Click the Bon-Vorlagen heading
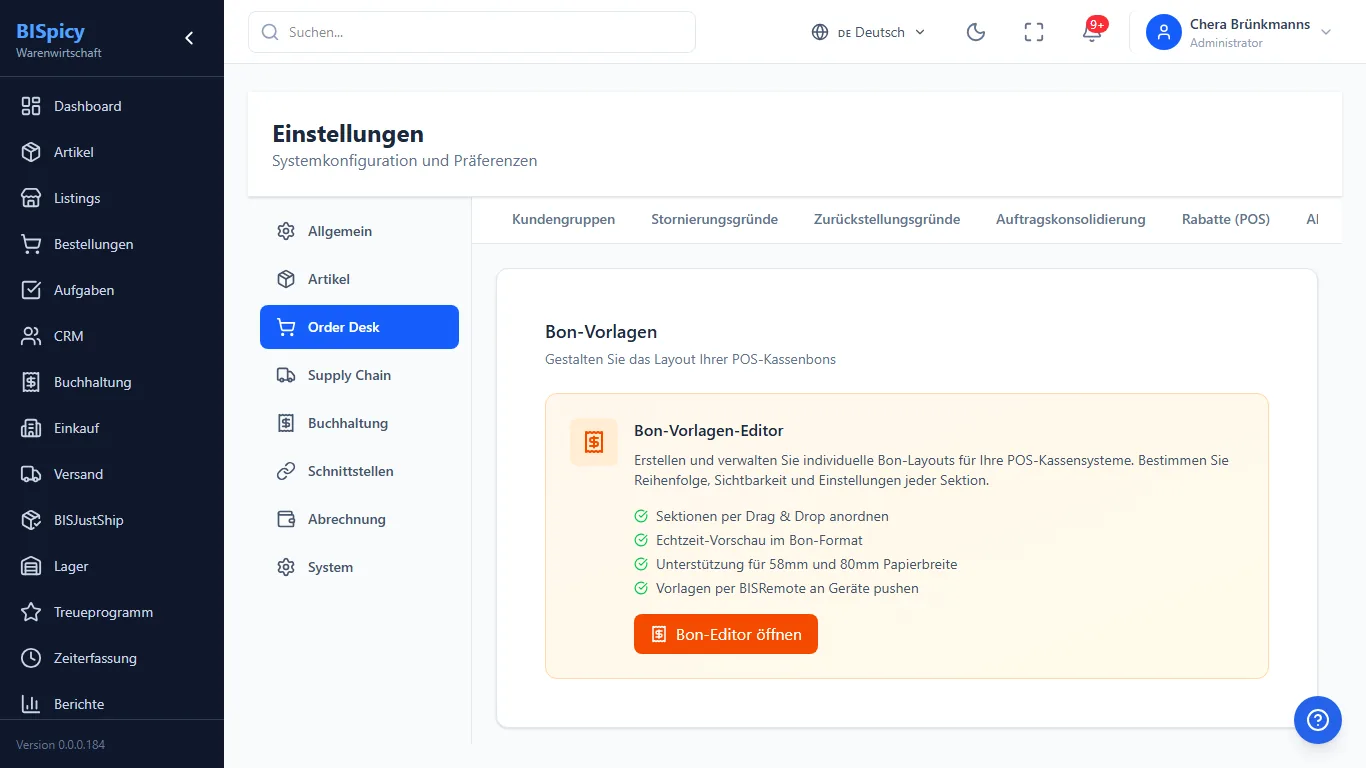The width and height of the screenshot is (1366, 768). click(601, 331)
